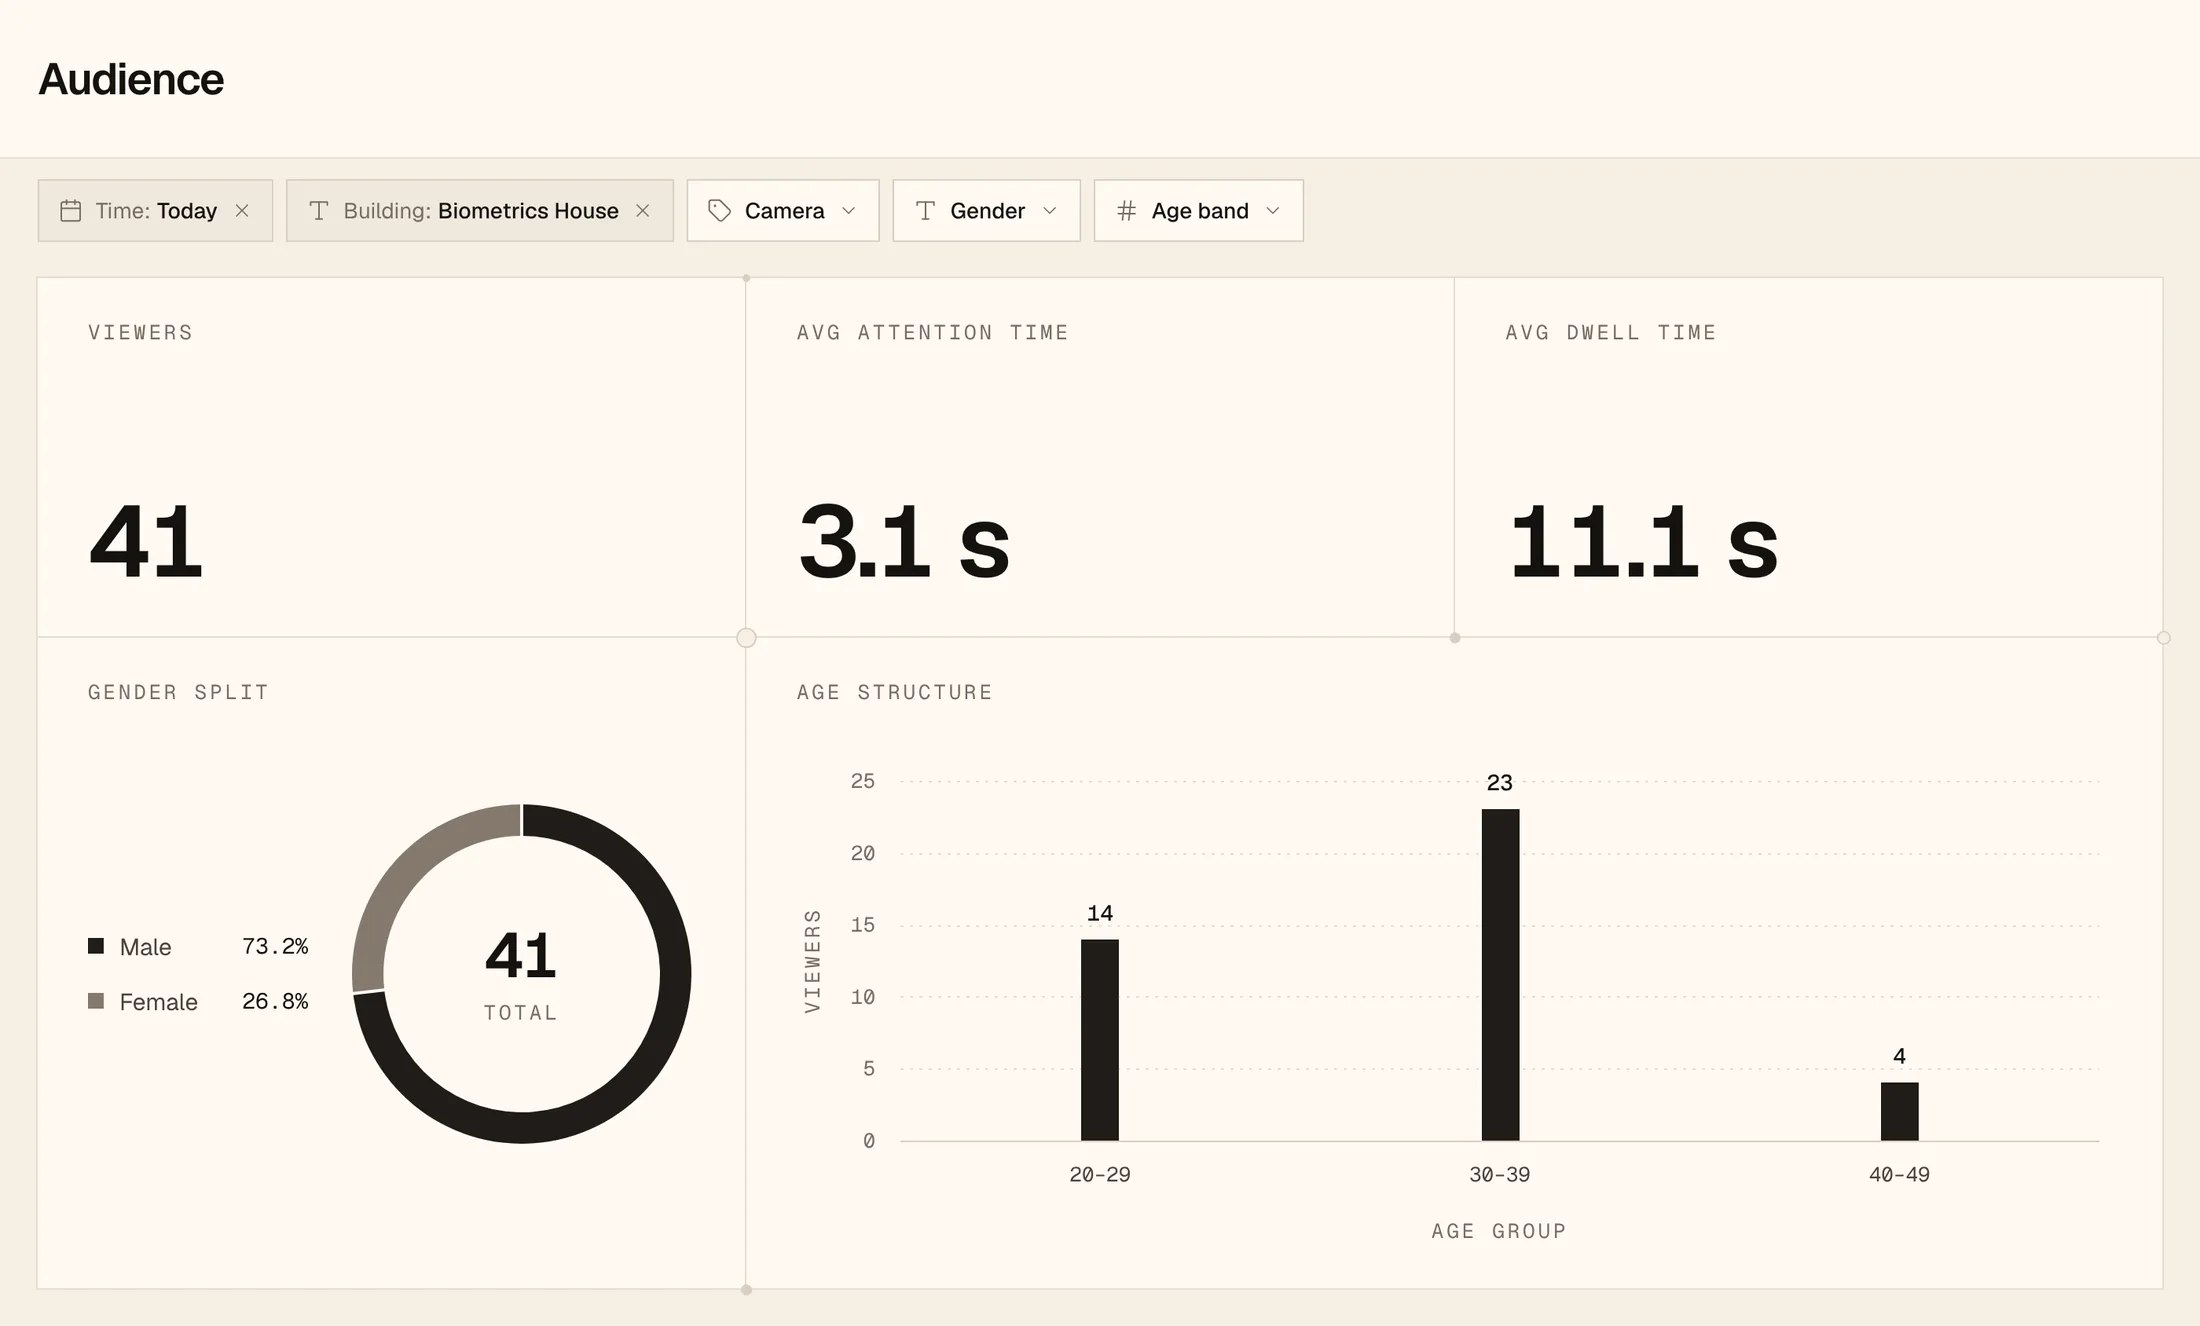
Task: Open the Time: Today filter chip
Action: [x=155, y=211]
